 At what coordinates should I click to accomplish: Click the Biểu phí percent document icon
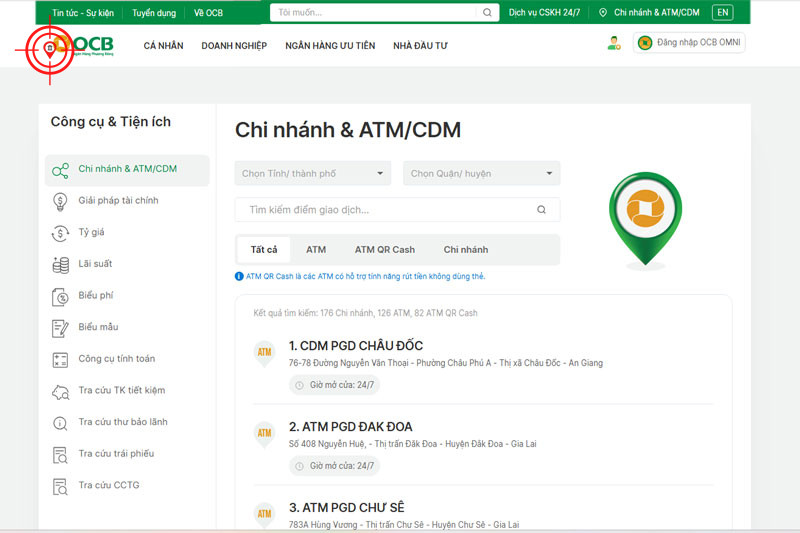60,297
